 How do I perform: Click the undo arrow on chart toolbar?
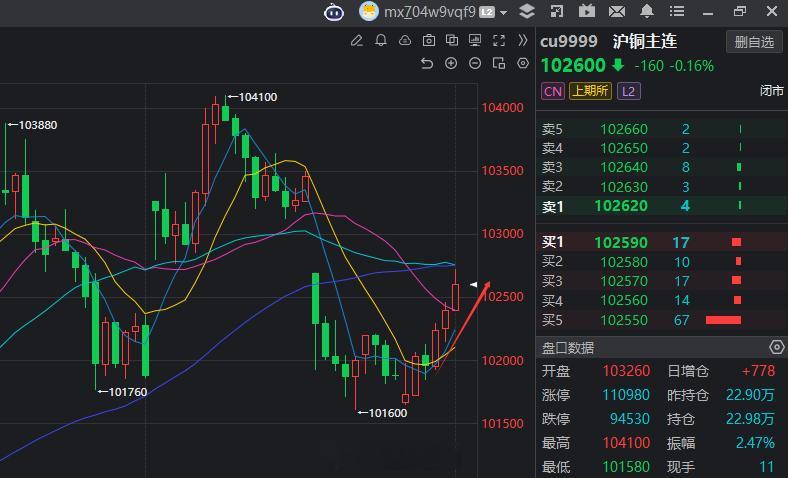(x=427, y=63)
